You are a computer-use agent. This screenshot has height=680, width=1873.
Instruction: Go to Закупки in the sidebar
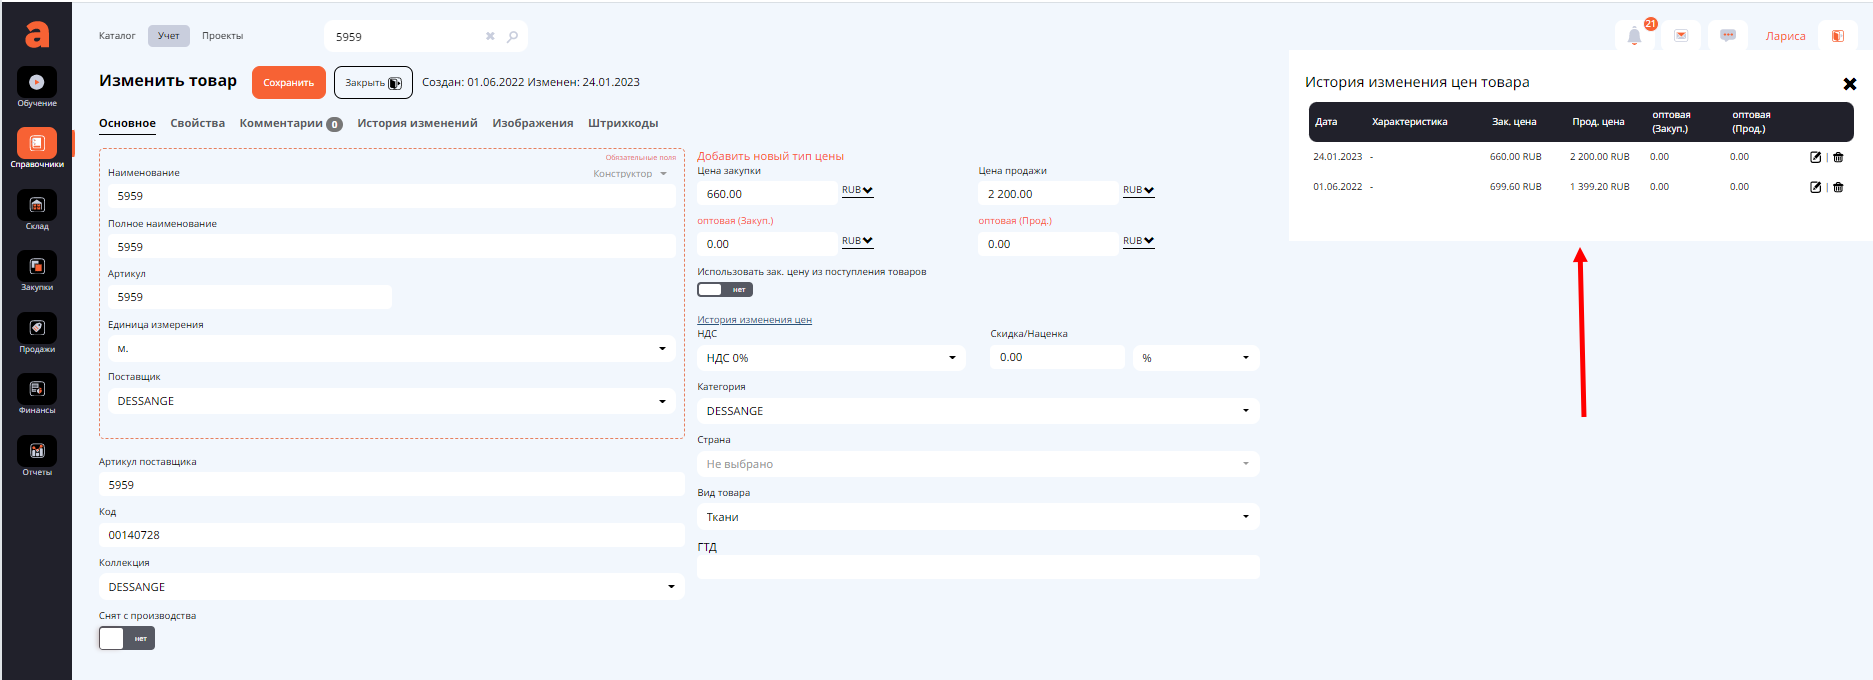coord(37,267)
